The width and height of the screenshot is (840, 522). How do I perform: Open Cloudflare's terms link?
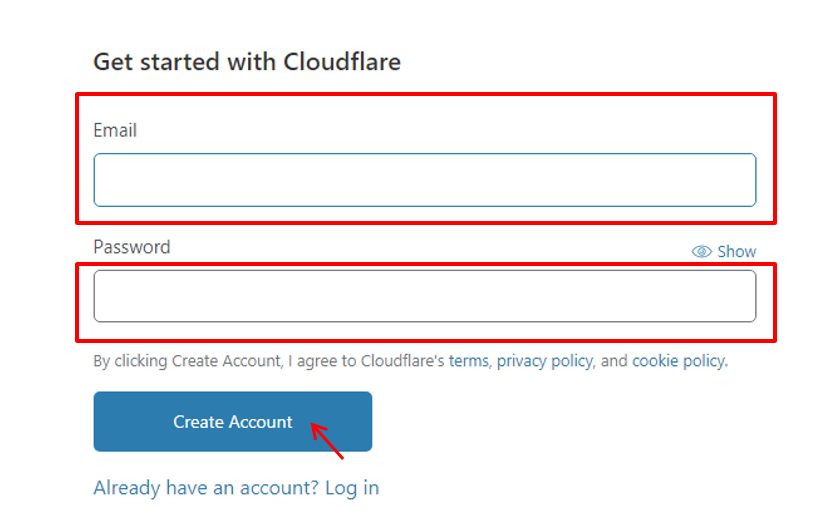(x=468, y=361)
